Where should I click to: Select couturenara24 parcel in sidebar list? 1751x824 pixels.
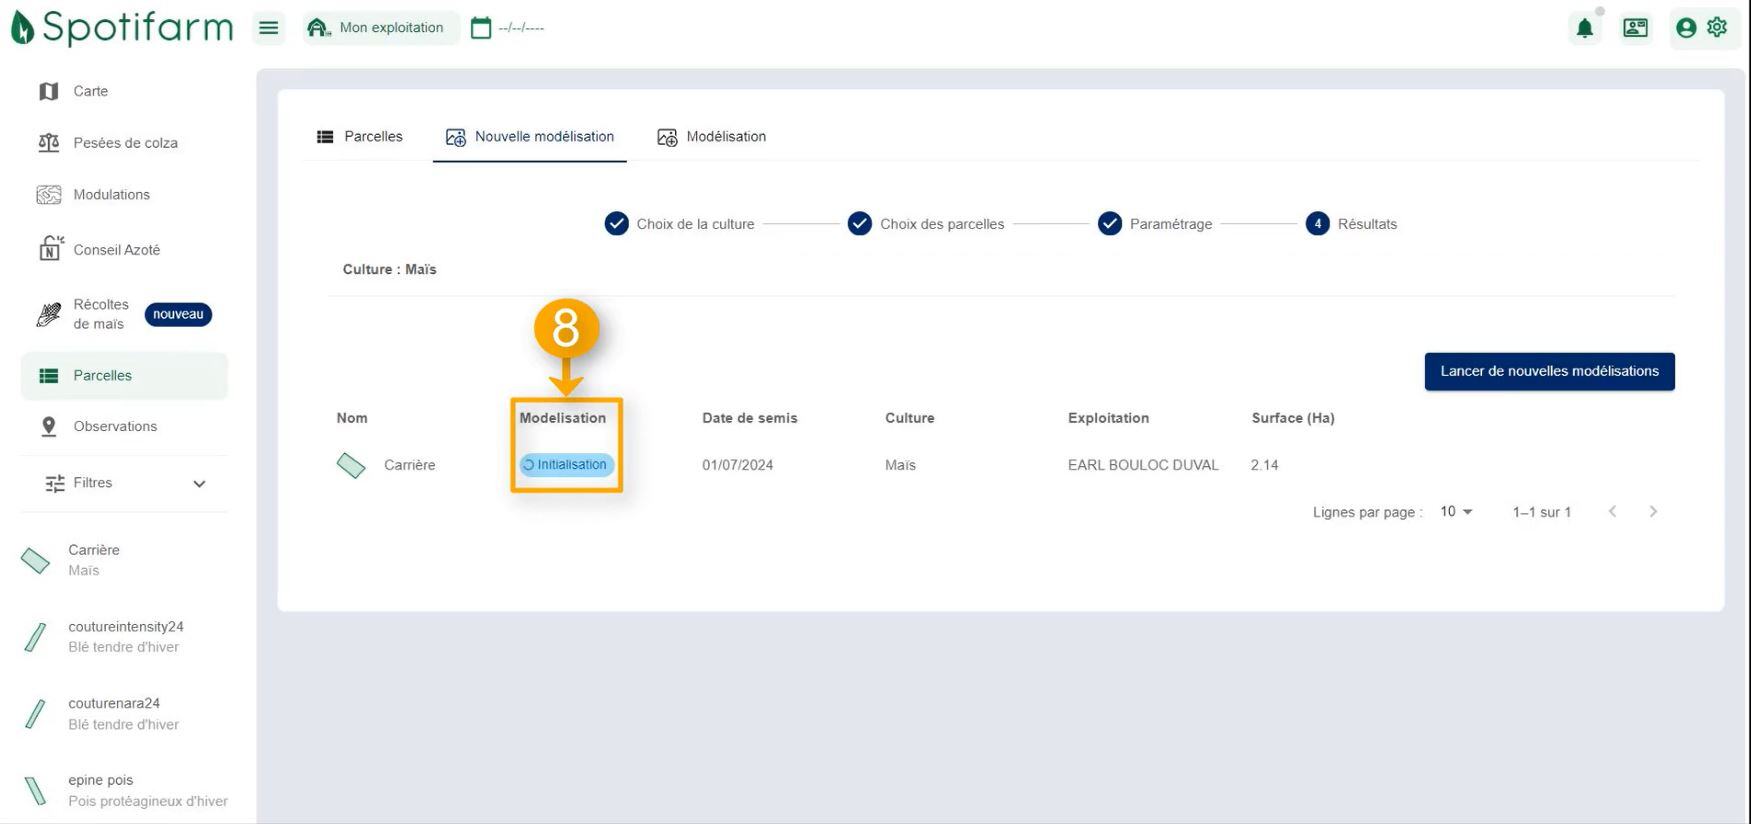(114, 714)
